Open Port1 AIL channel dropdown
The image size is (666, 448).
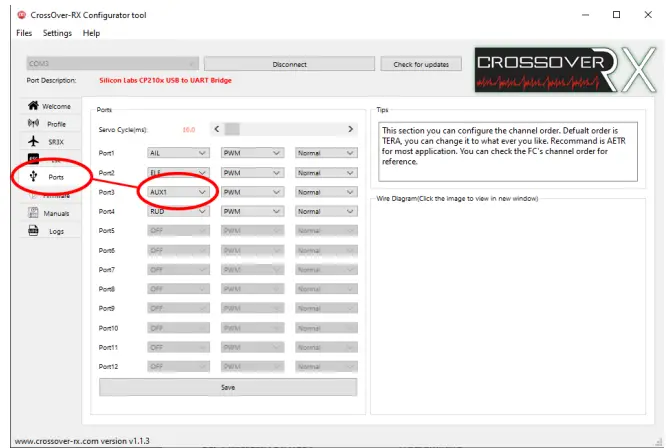(x=178, y=153)
